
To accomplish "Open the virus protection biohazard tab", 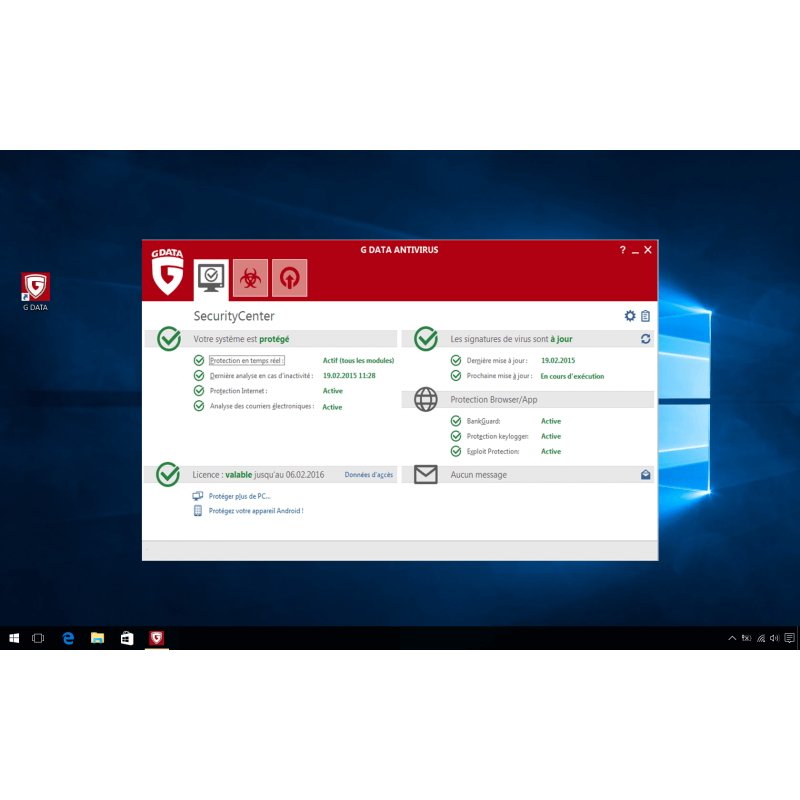I will pyautogui.click(x=250, y=278).
